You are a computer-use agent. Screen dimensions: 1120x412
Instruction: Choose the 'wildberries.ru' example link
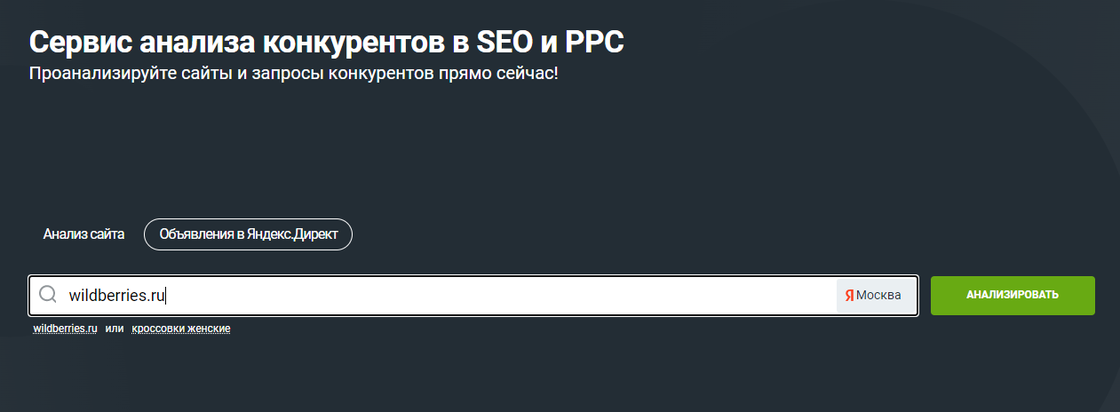pyautogui.click(x=65, y=328)
